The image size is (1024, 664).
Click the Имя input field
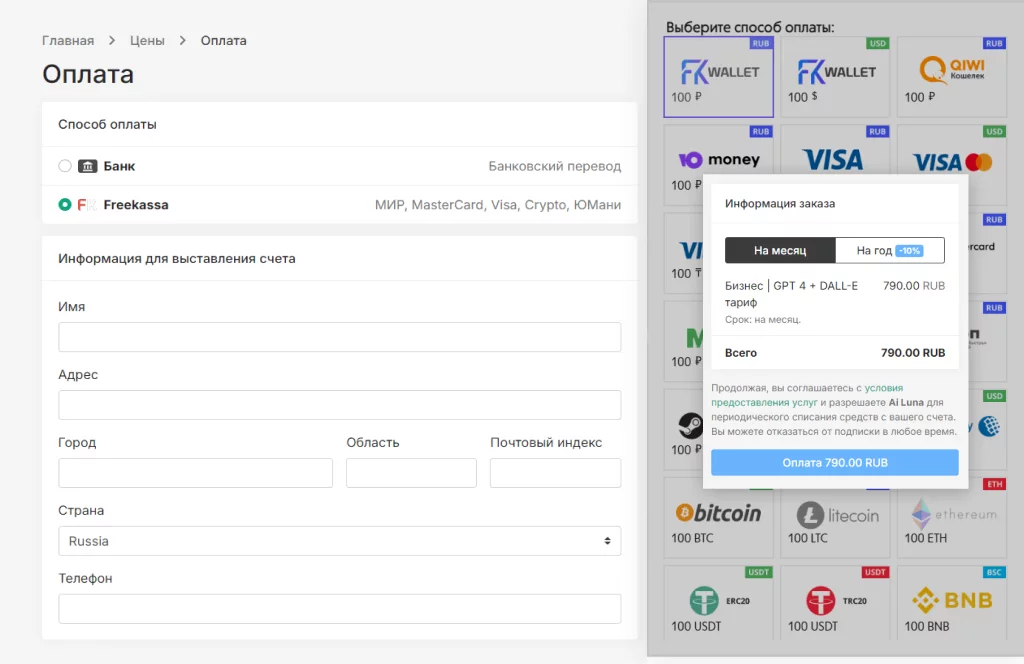339,337
